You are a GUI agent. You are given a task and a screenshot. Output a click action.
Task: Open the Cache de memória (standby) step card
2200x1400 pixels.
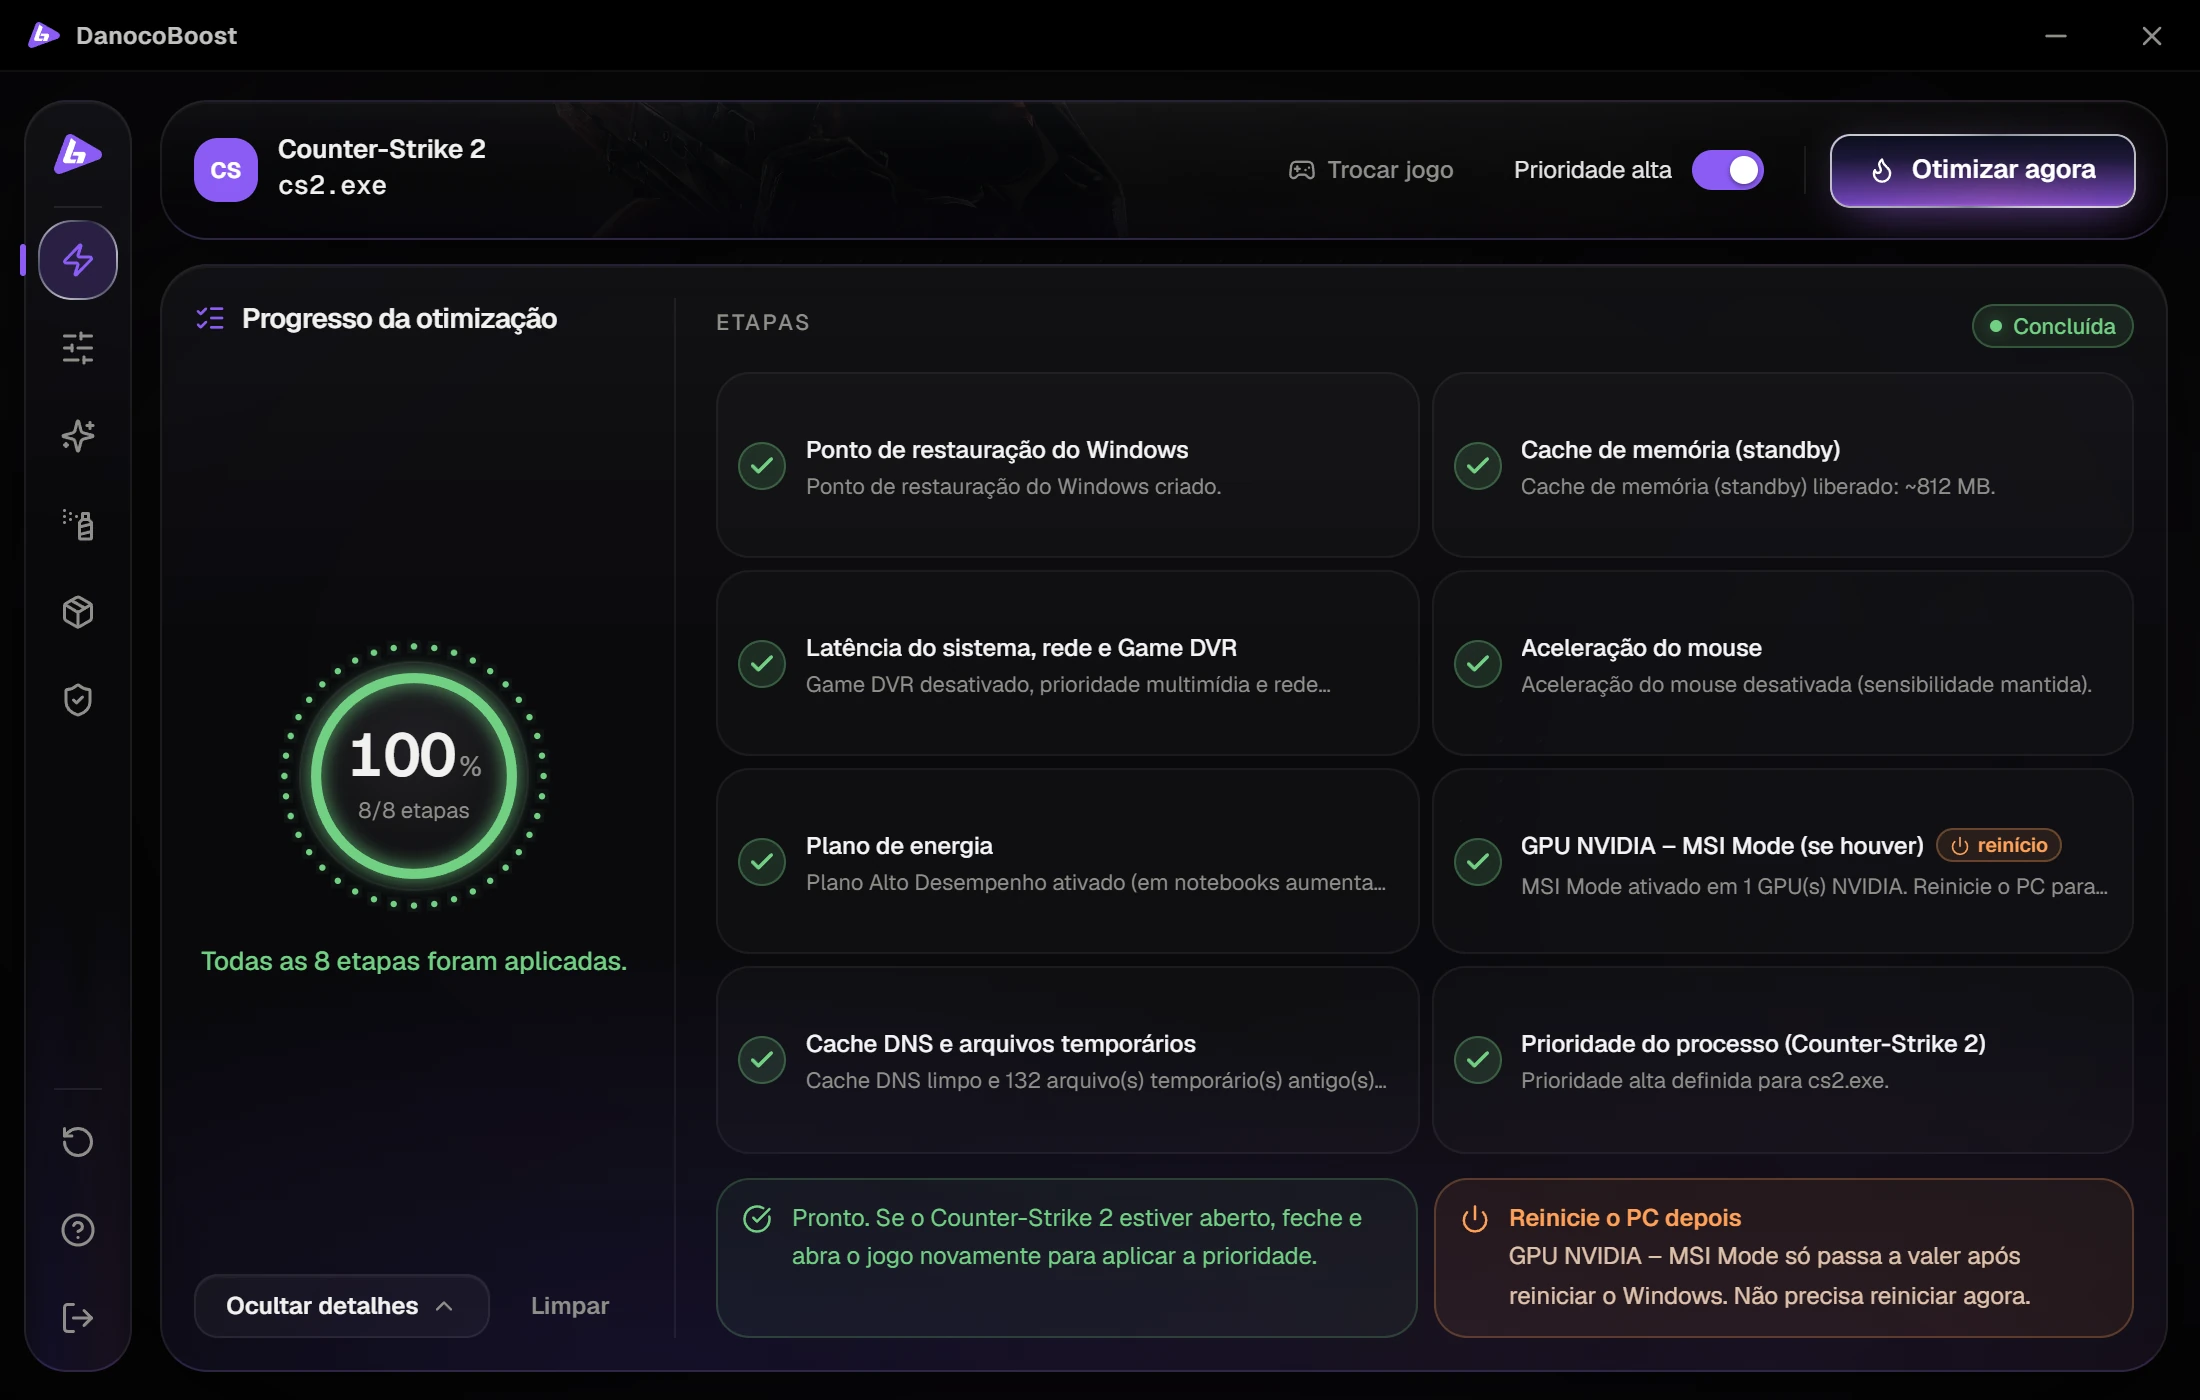[x=1782, y=465]
